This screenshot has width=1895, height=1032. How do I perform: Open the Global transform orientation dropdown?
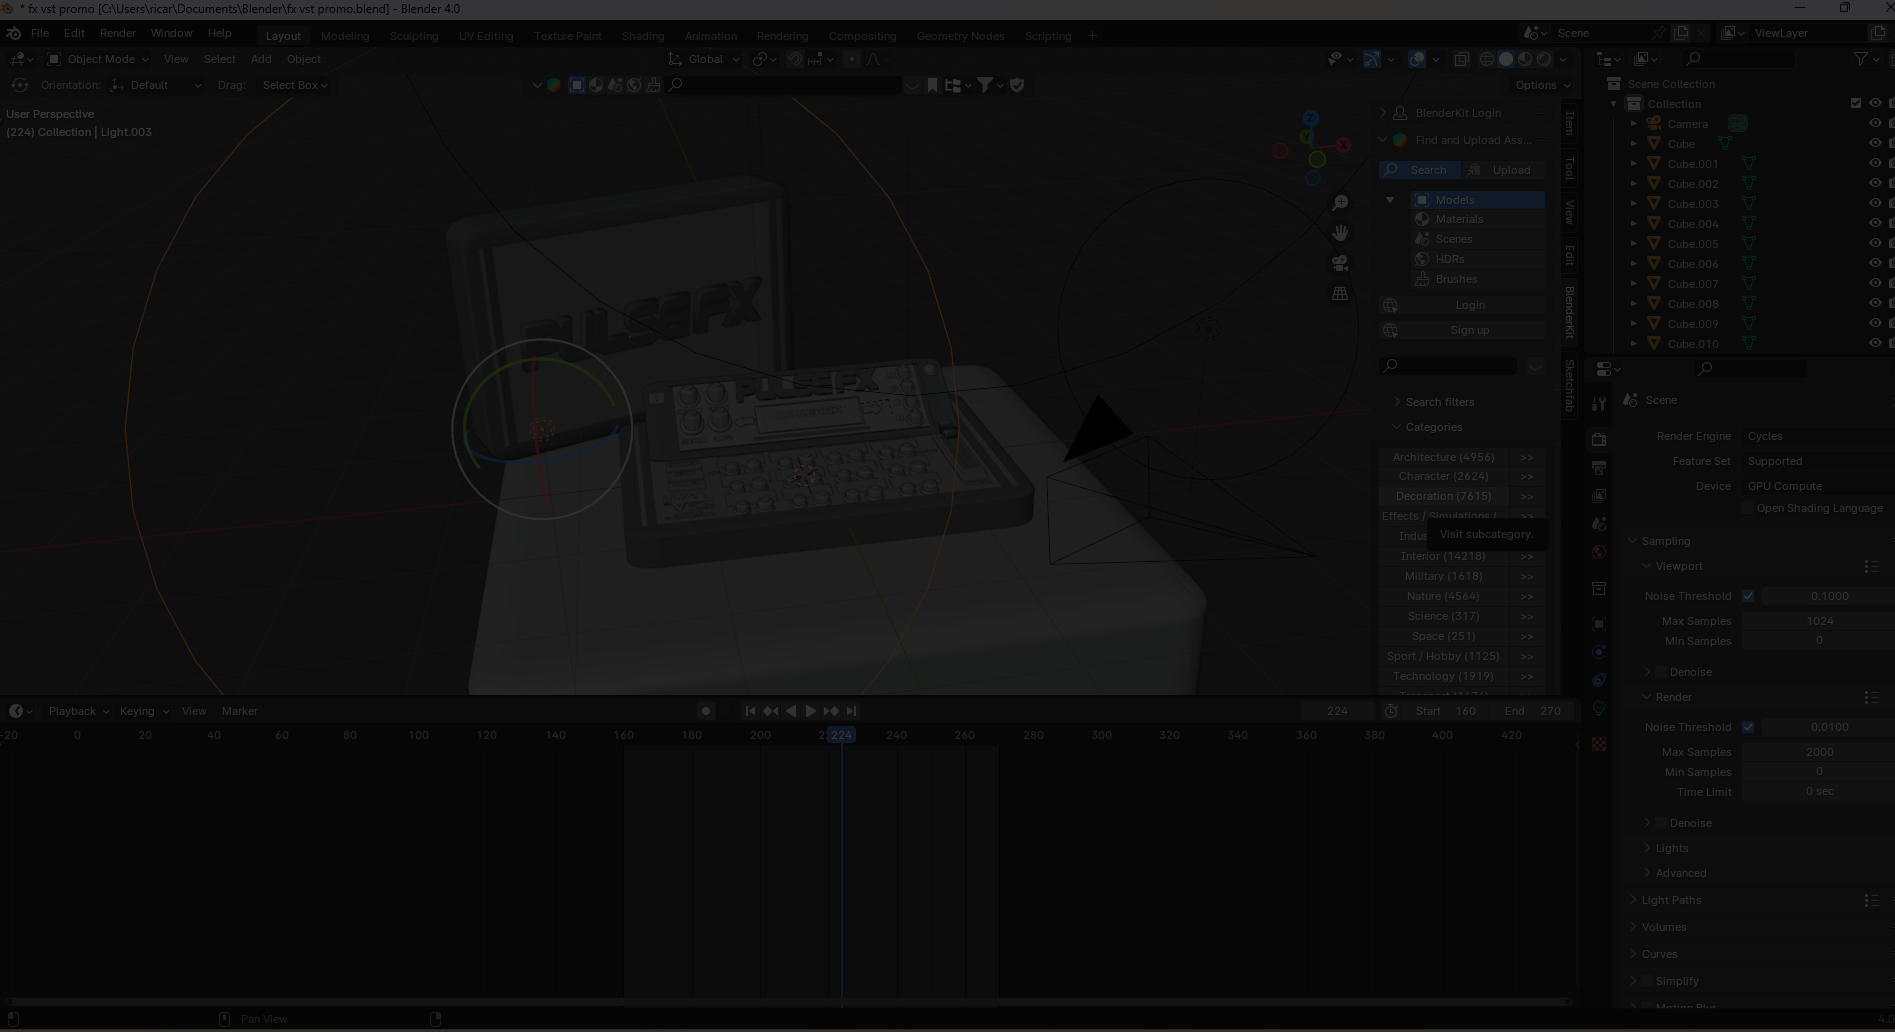pyautogui.click(x=704, y=59)
